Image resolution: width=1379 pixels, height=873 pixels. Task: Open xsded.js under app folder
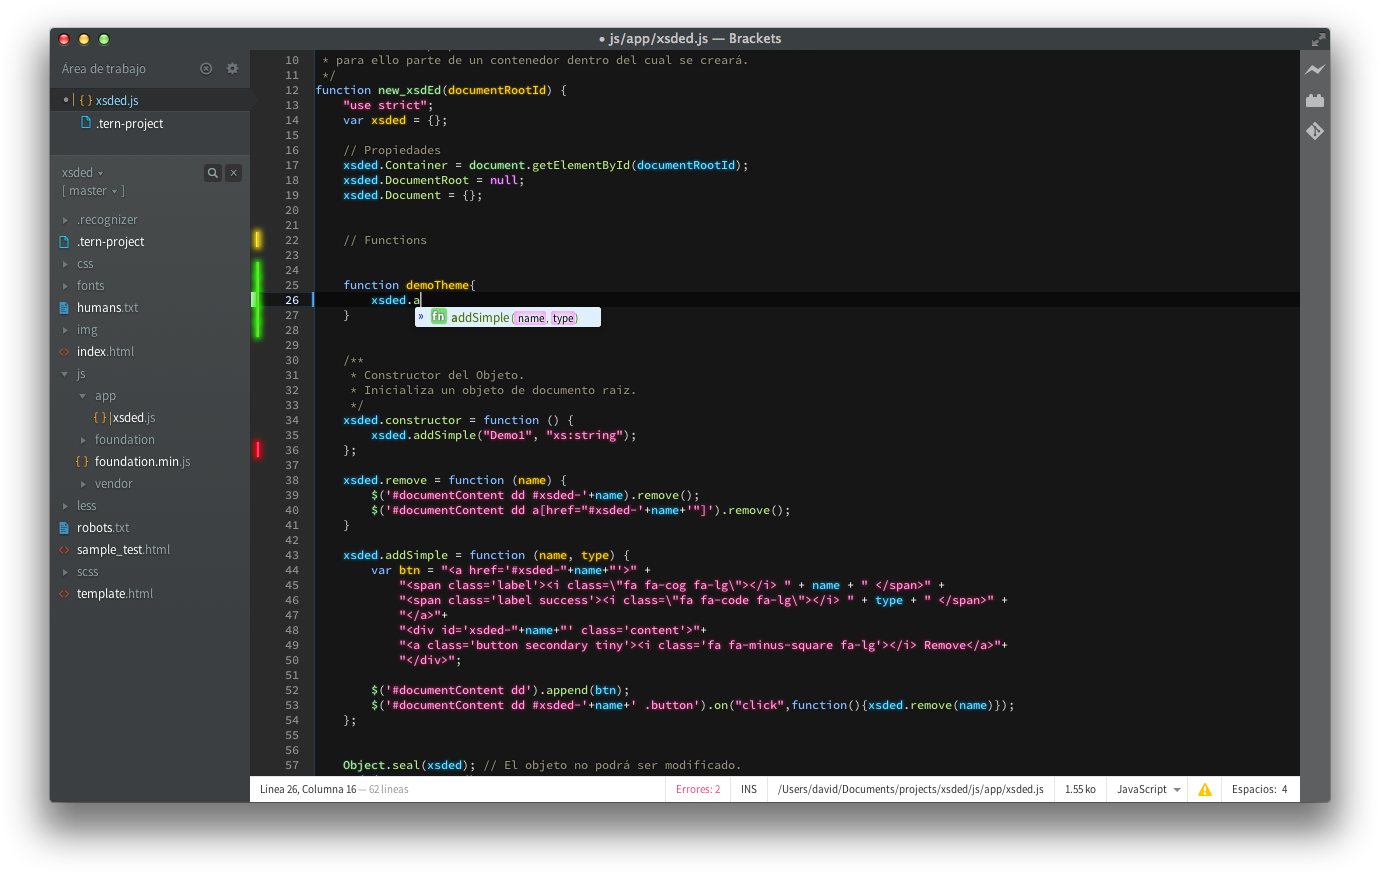tap(134, 418)
